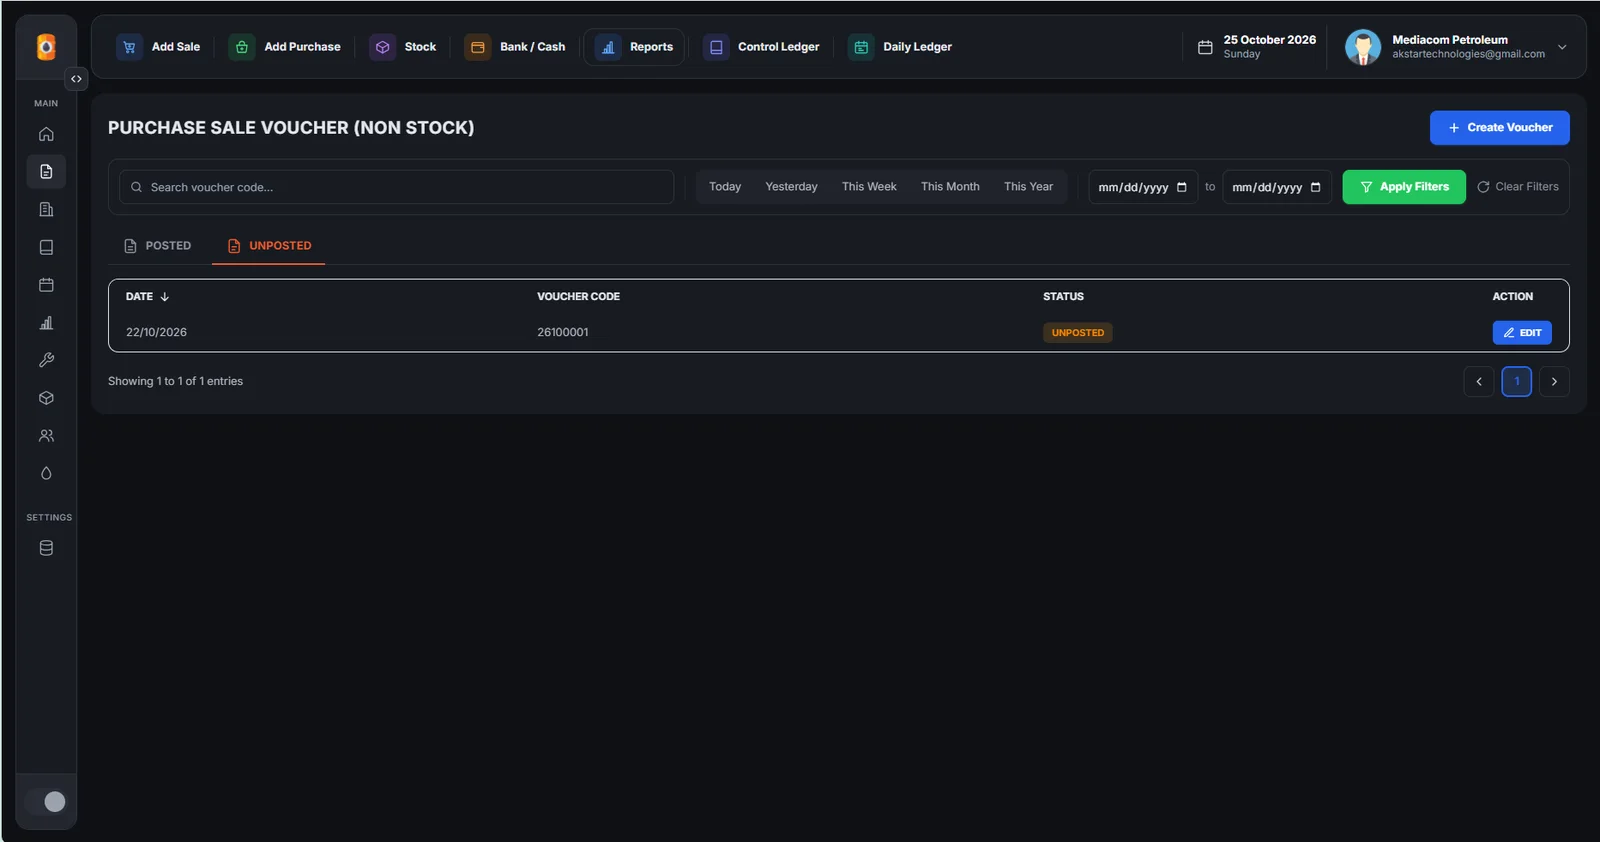1600x842 pixels.
Task: Select the book icon in the sidebar
Action: pos(46,247)
